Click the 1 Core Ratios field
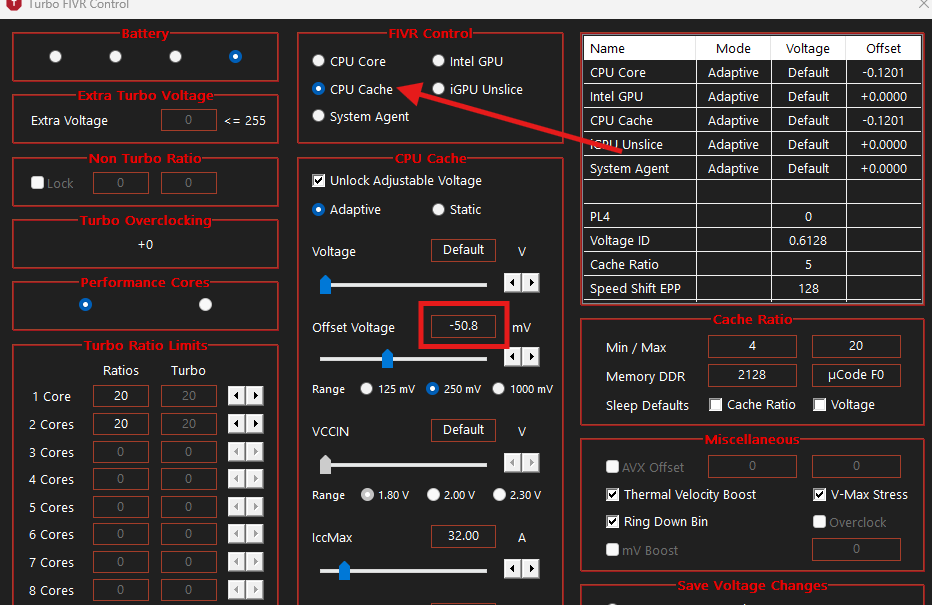This screenshot has width=932, height=605. tap(121, 396)
